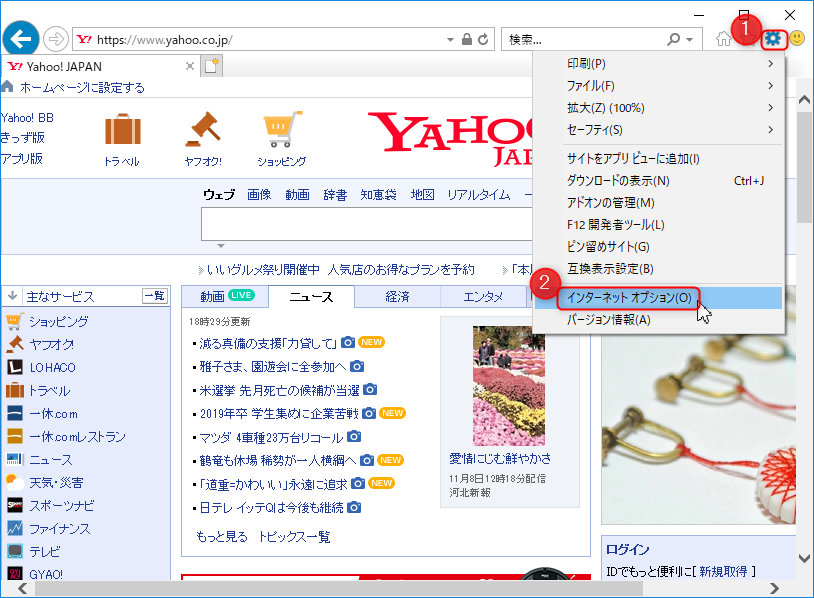Select the 画像 search category

(x=259, y=195)
